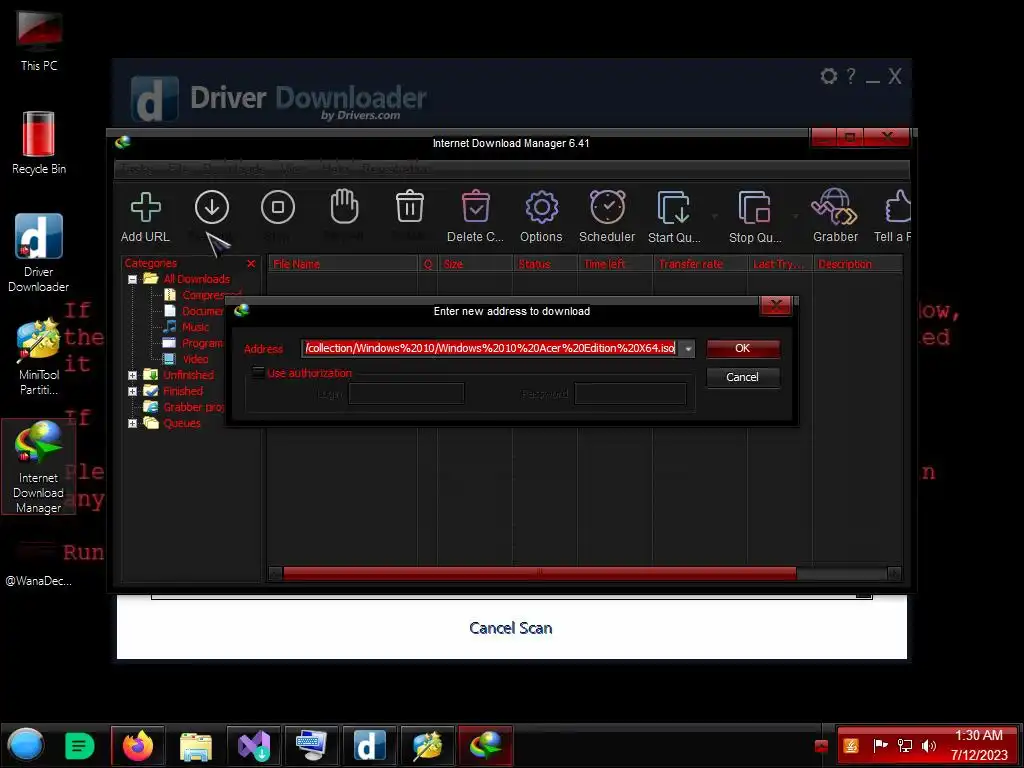Click the Password input field
Screen dimensions: 1024x768
[x=630, y=394]
